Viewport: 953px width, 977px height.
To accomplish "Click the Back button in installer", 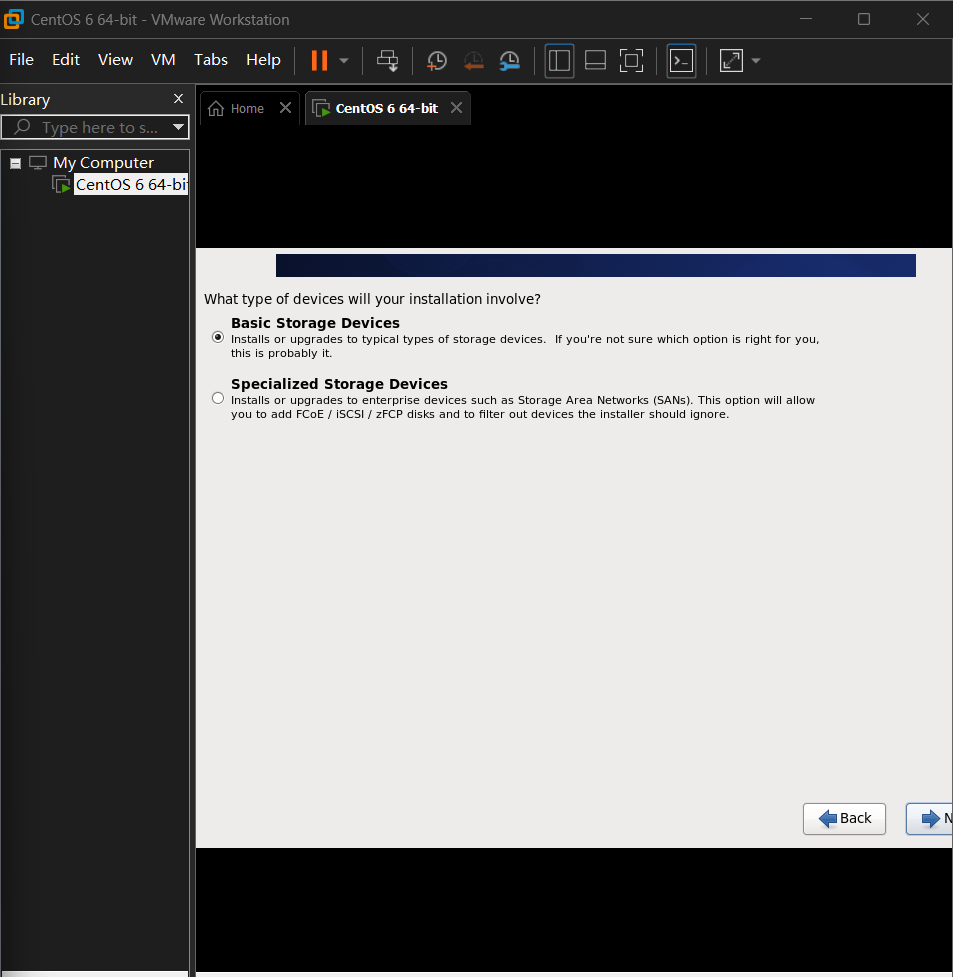I will [x=845, y=819].
